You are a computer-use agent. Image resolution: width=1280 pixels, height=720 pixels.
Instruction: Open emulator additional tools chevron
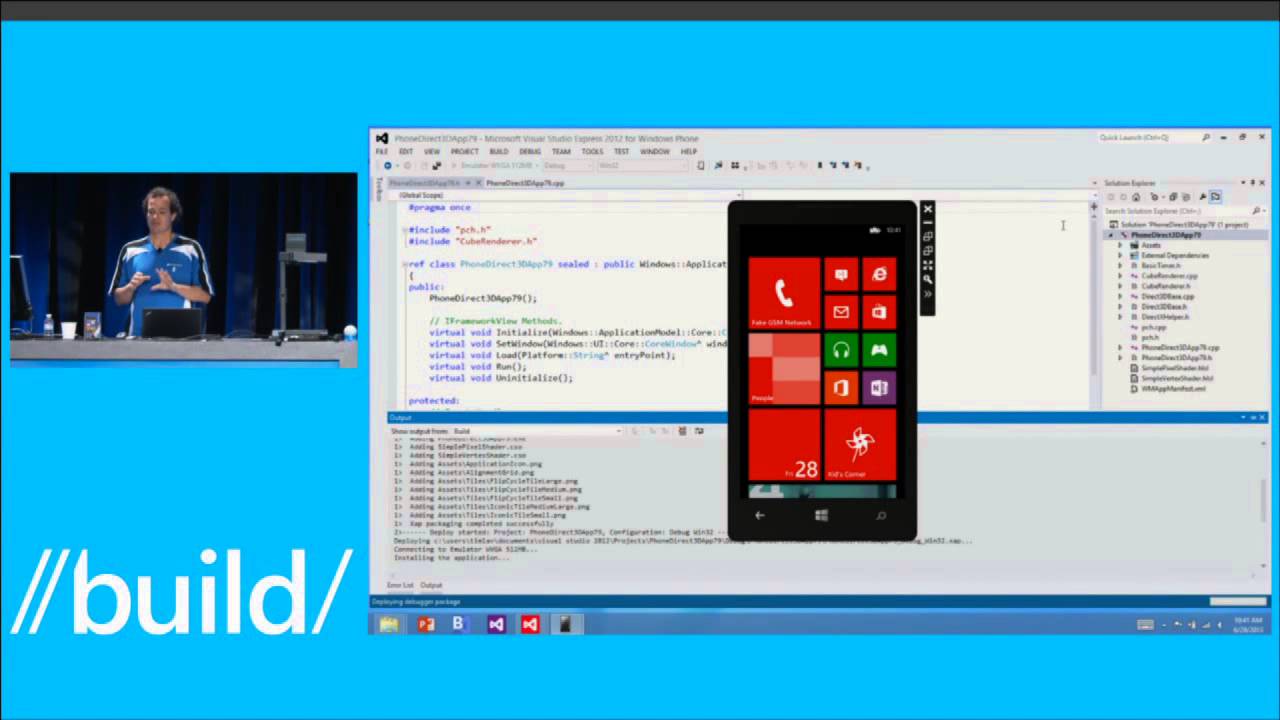point(927,294)
